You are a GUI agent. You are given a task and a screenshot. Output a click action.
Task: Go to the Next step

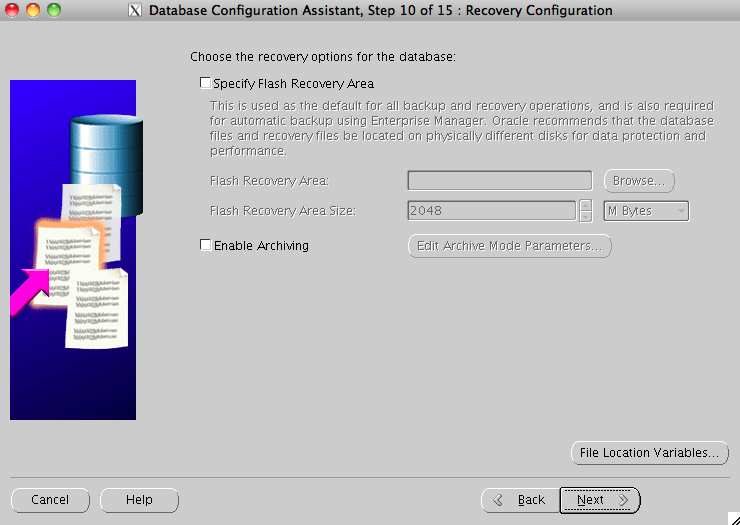point(600,500)
